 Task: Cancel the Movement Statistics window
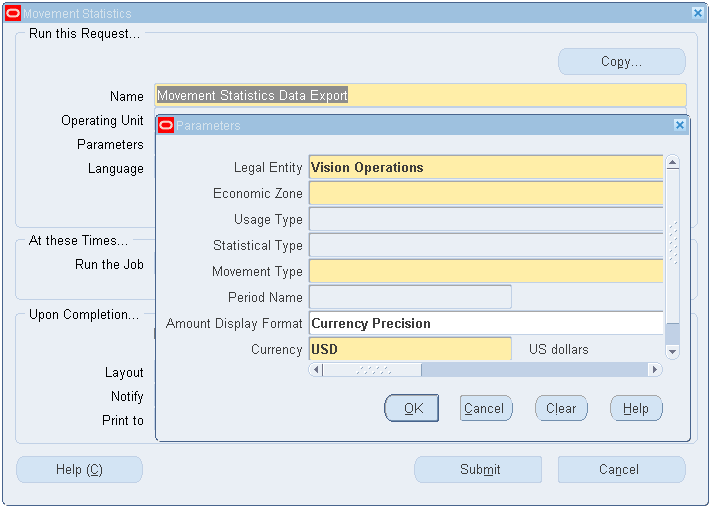point(621,469)
